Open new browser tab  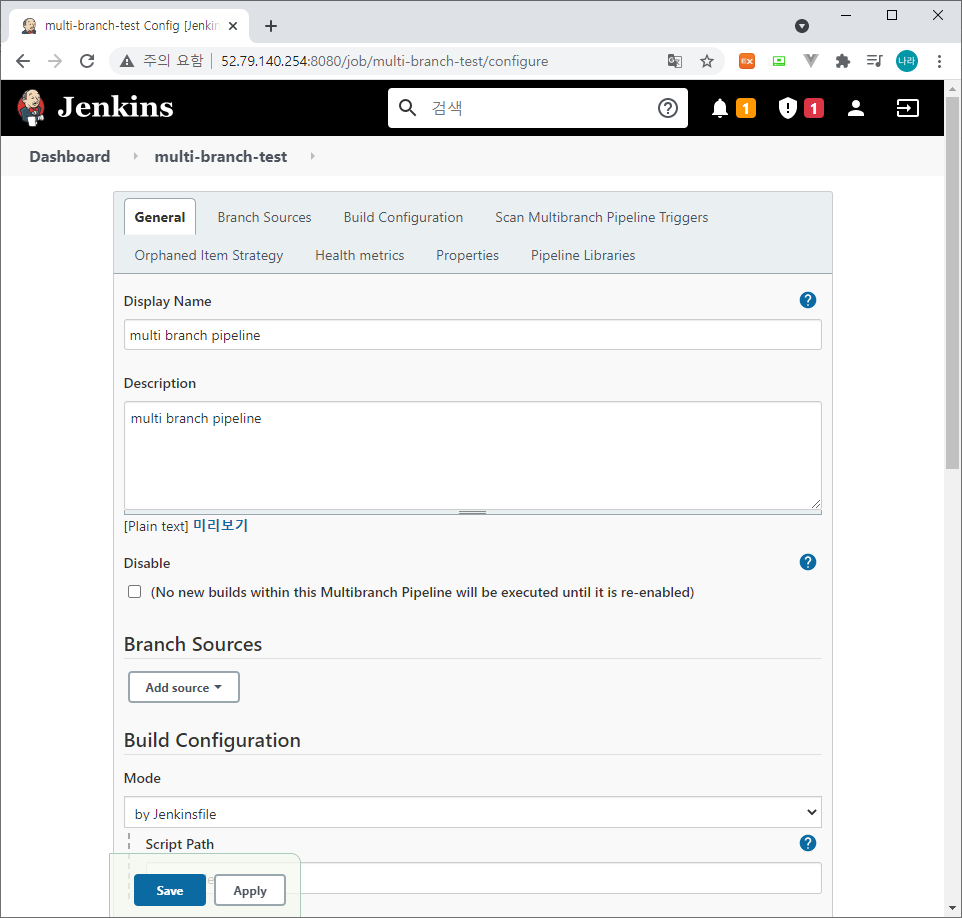[271, 26]
